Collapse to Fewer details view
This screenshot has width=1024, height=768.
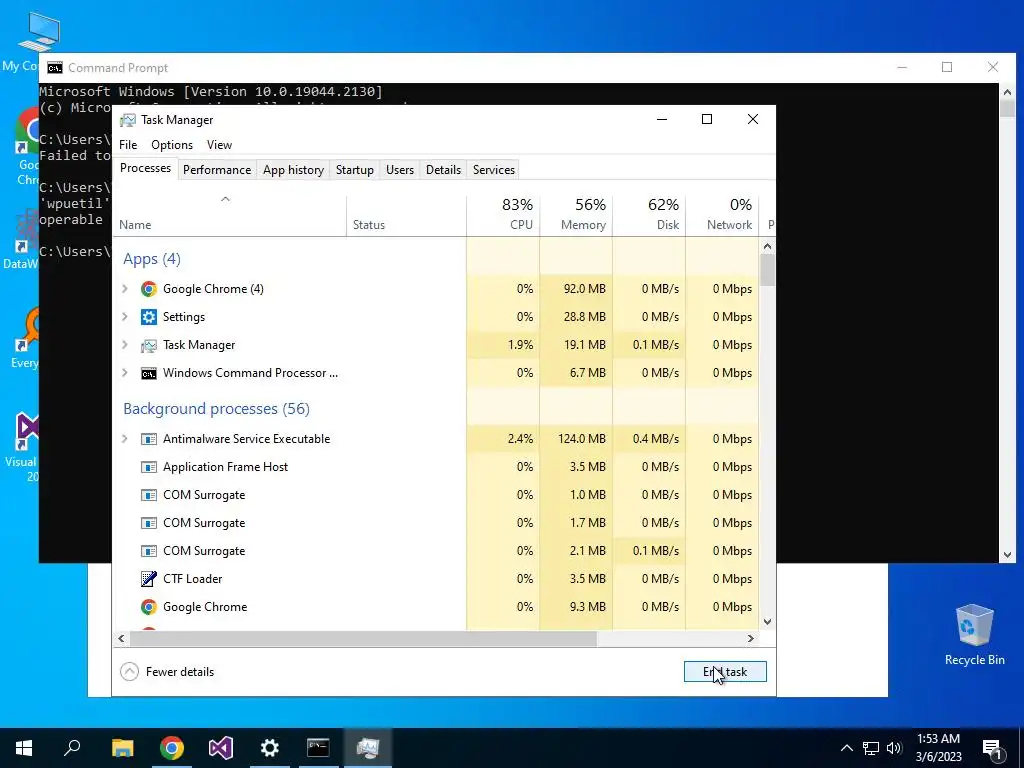tap(167, 671)
